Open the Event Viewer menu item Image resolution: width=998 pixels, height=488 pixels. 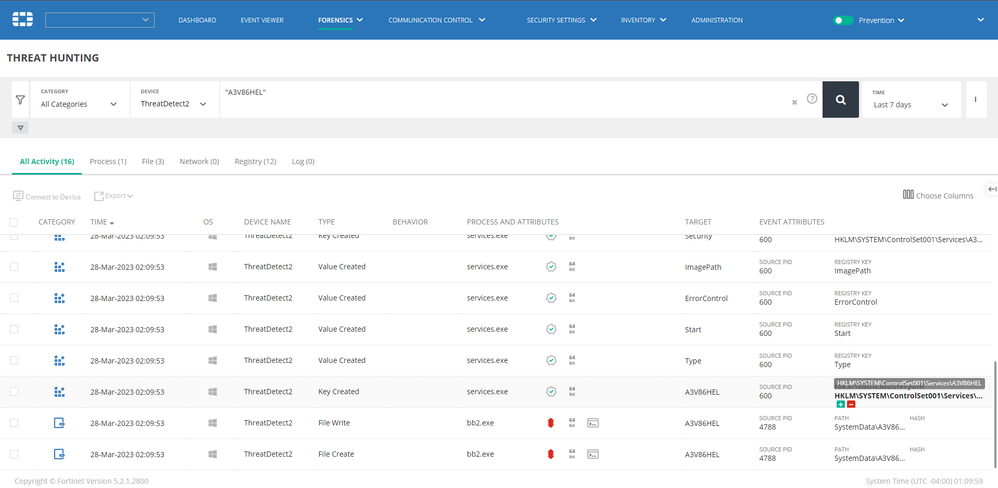(x=262, y=20)
